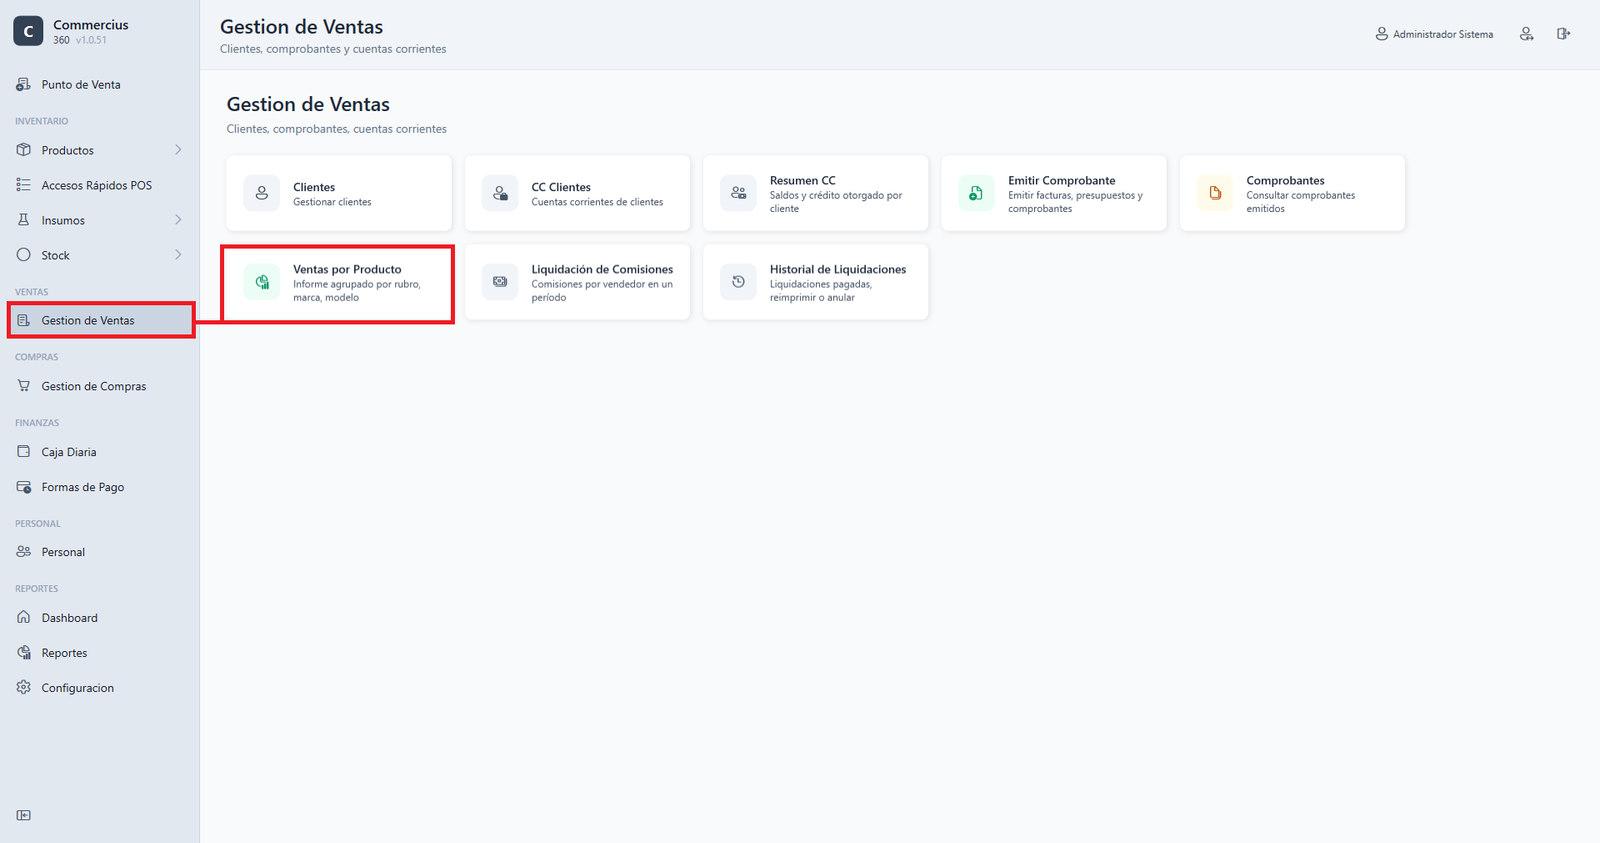Click the Ventas por Producto chart icon

tap(262, 282)
